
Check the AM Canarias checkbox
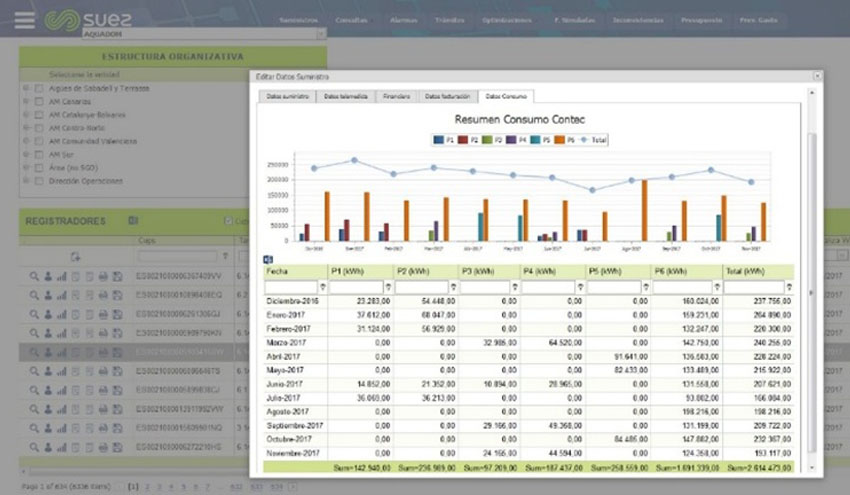click(x=39, y=101)
